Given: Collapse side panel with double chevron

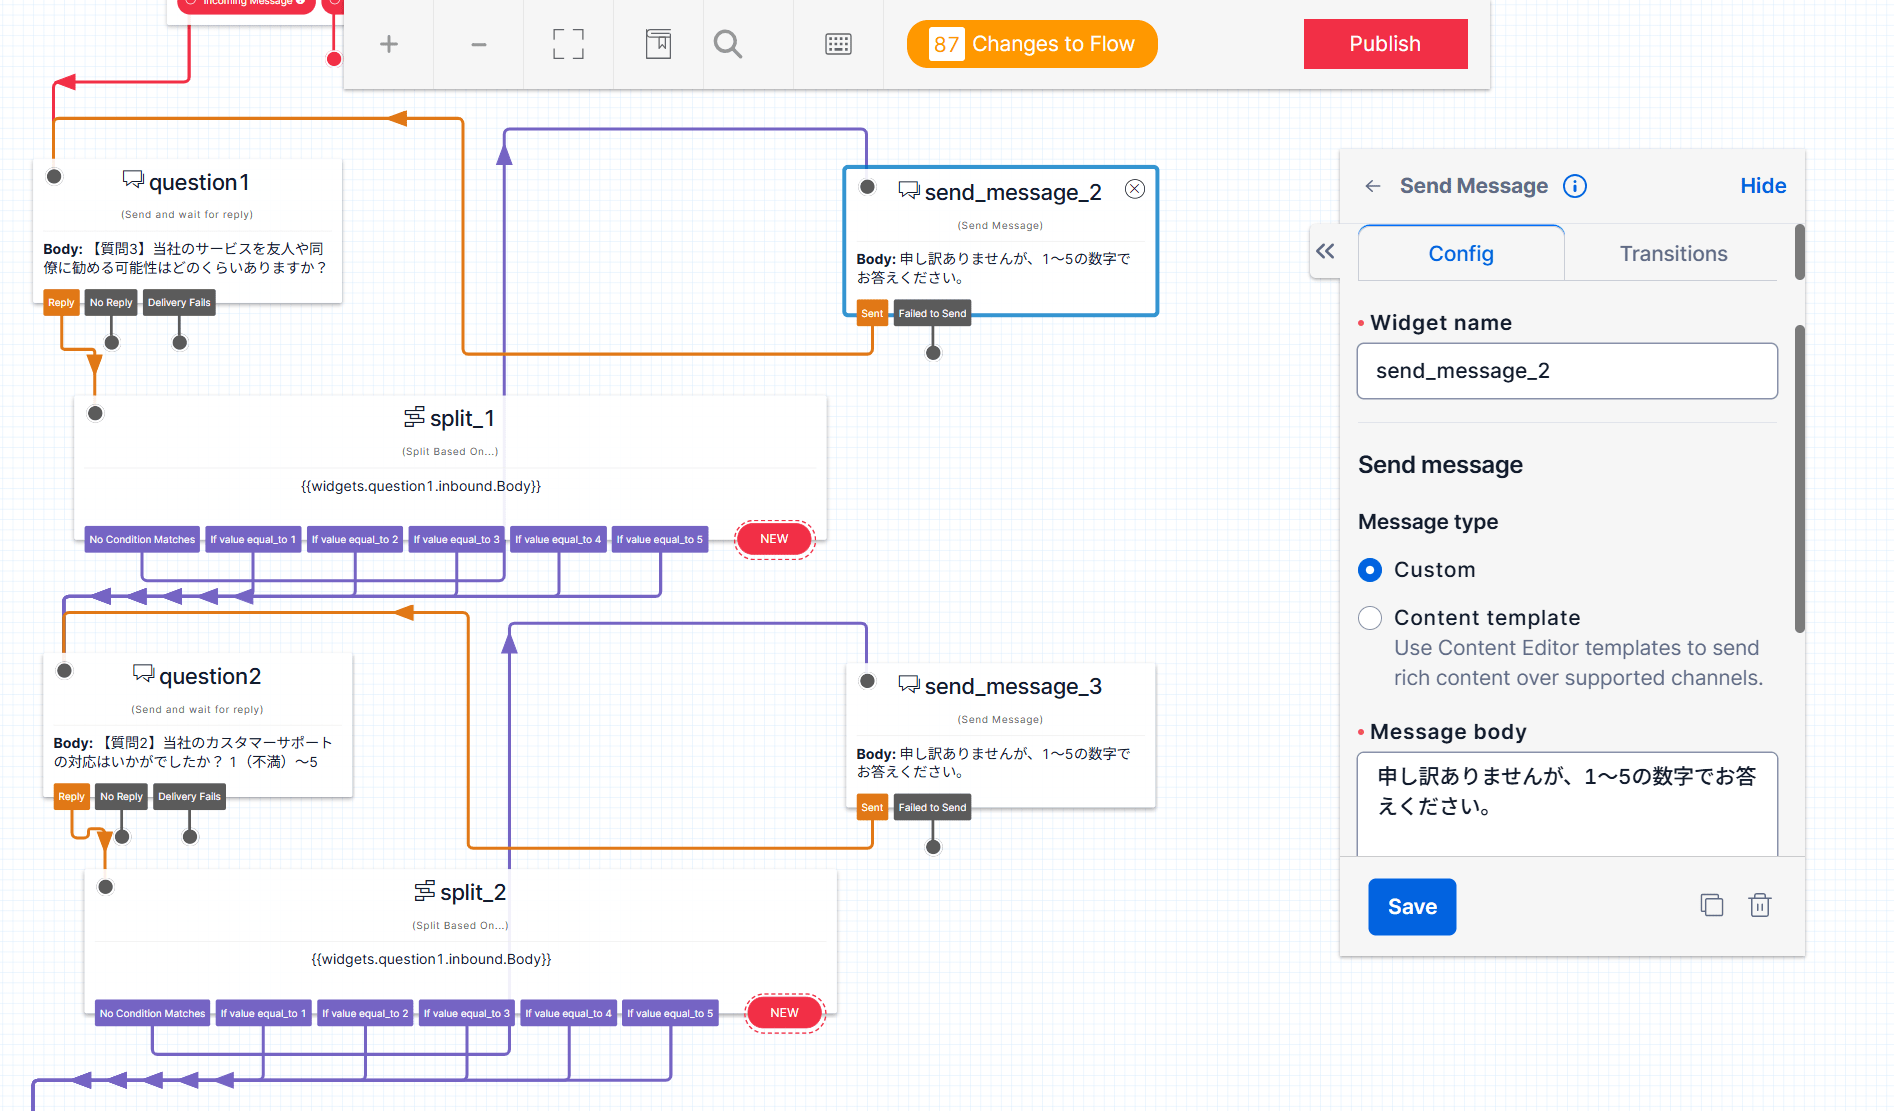Looking at the screenshot, I should click(x=1325, y=252).
